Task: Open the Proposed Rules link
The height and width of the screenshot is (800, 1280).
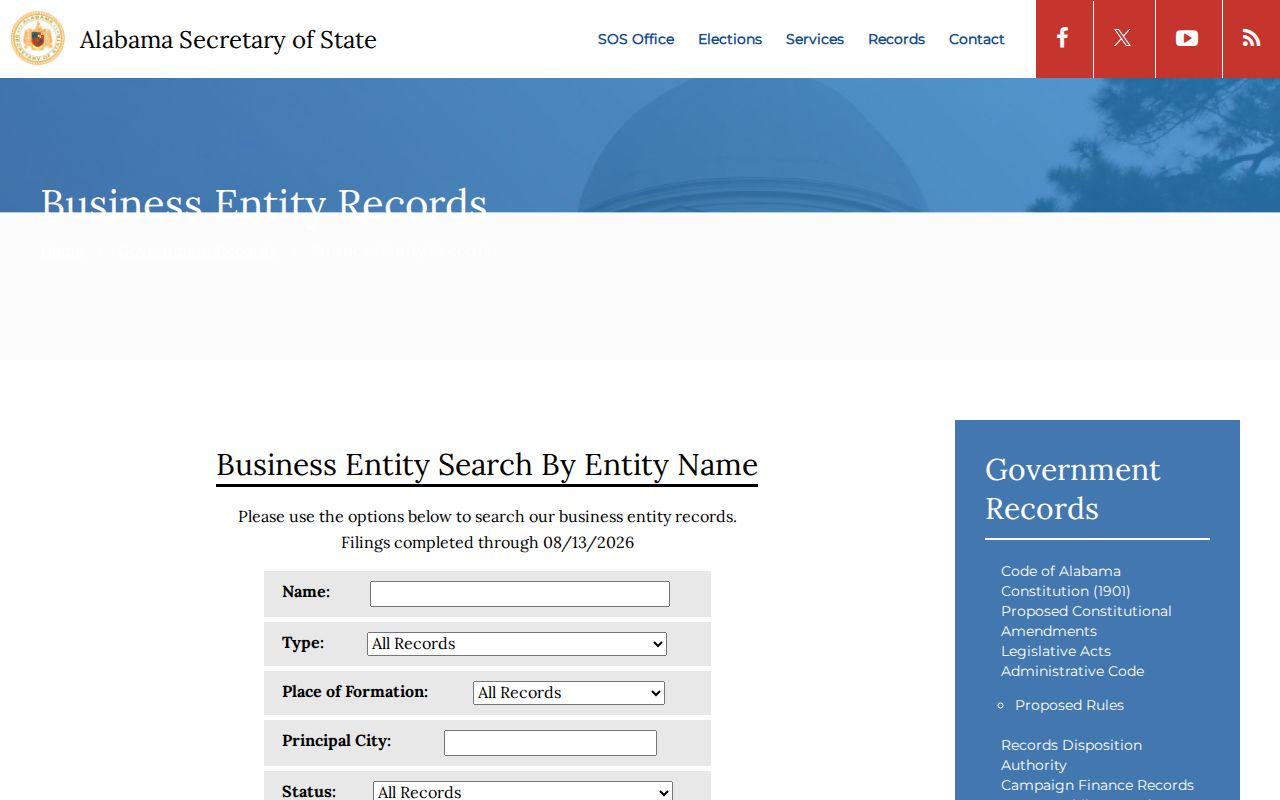Action: pyautogui.click(x=1069, y=705)
